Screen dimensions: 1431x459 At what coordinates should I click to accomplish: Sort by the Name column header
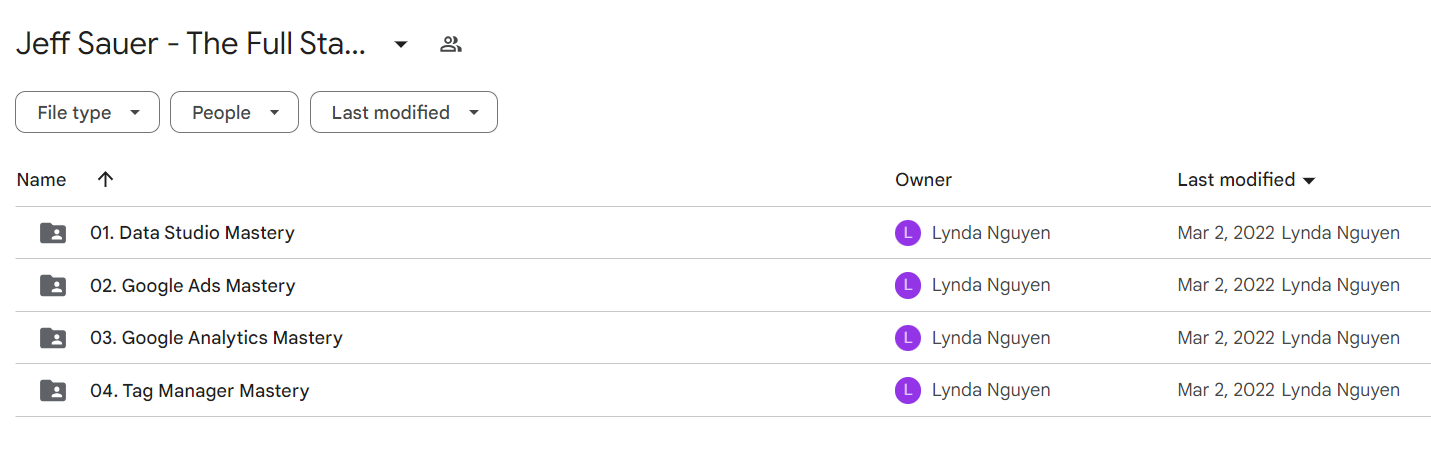[41, 180]
